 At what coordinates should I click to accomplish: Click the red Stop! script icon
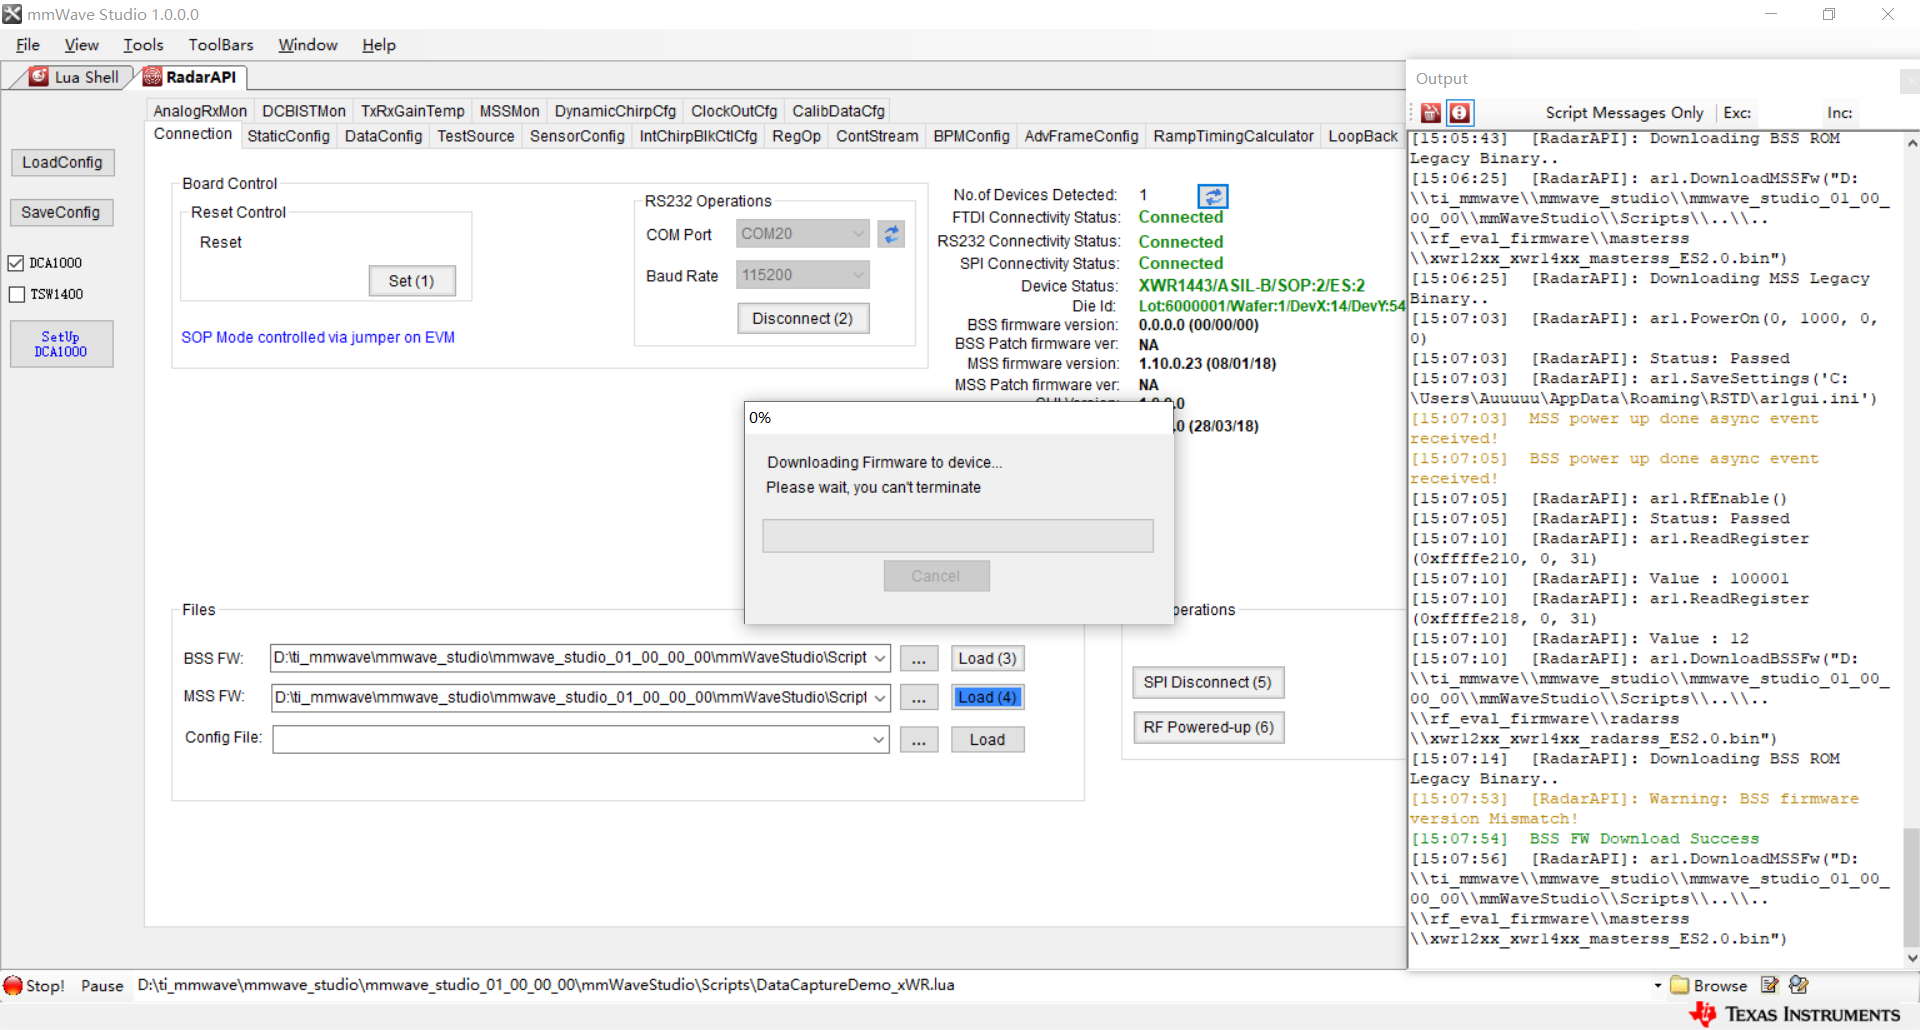[13, 985]
